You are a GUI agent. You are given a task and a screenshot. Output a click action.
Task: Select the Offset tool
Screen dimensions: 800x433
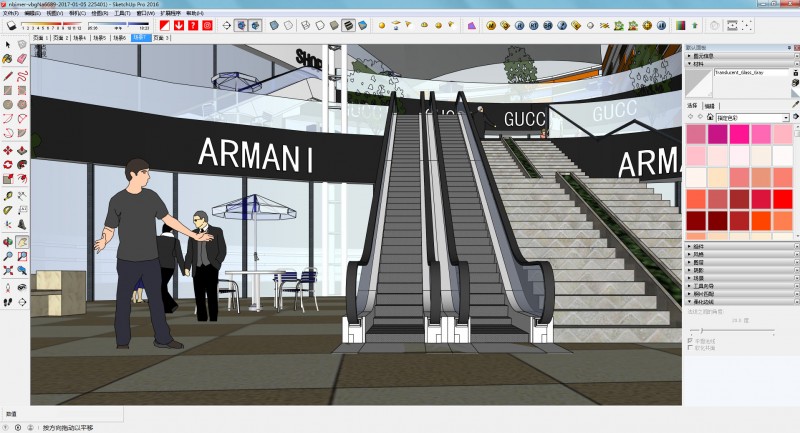click(x=22, y=179)
